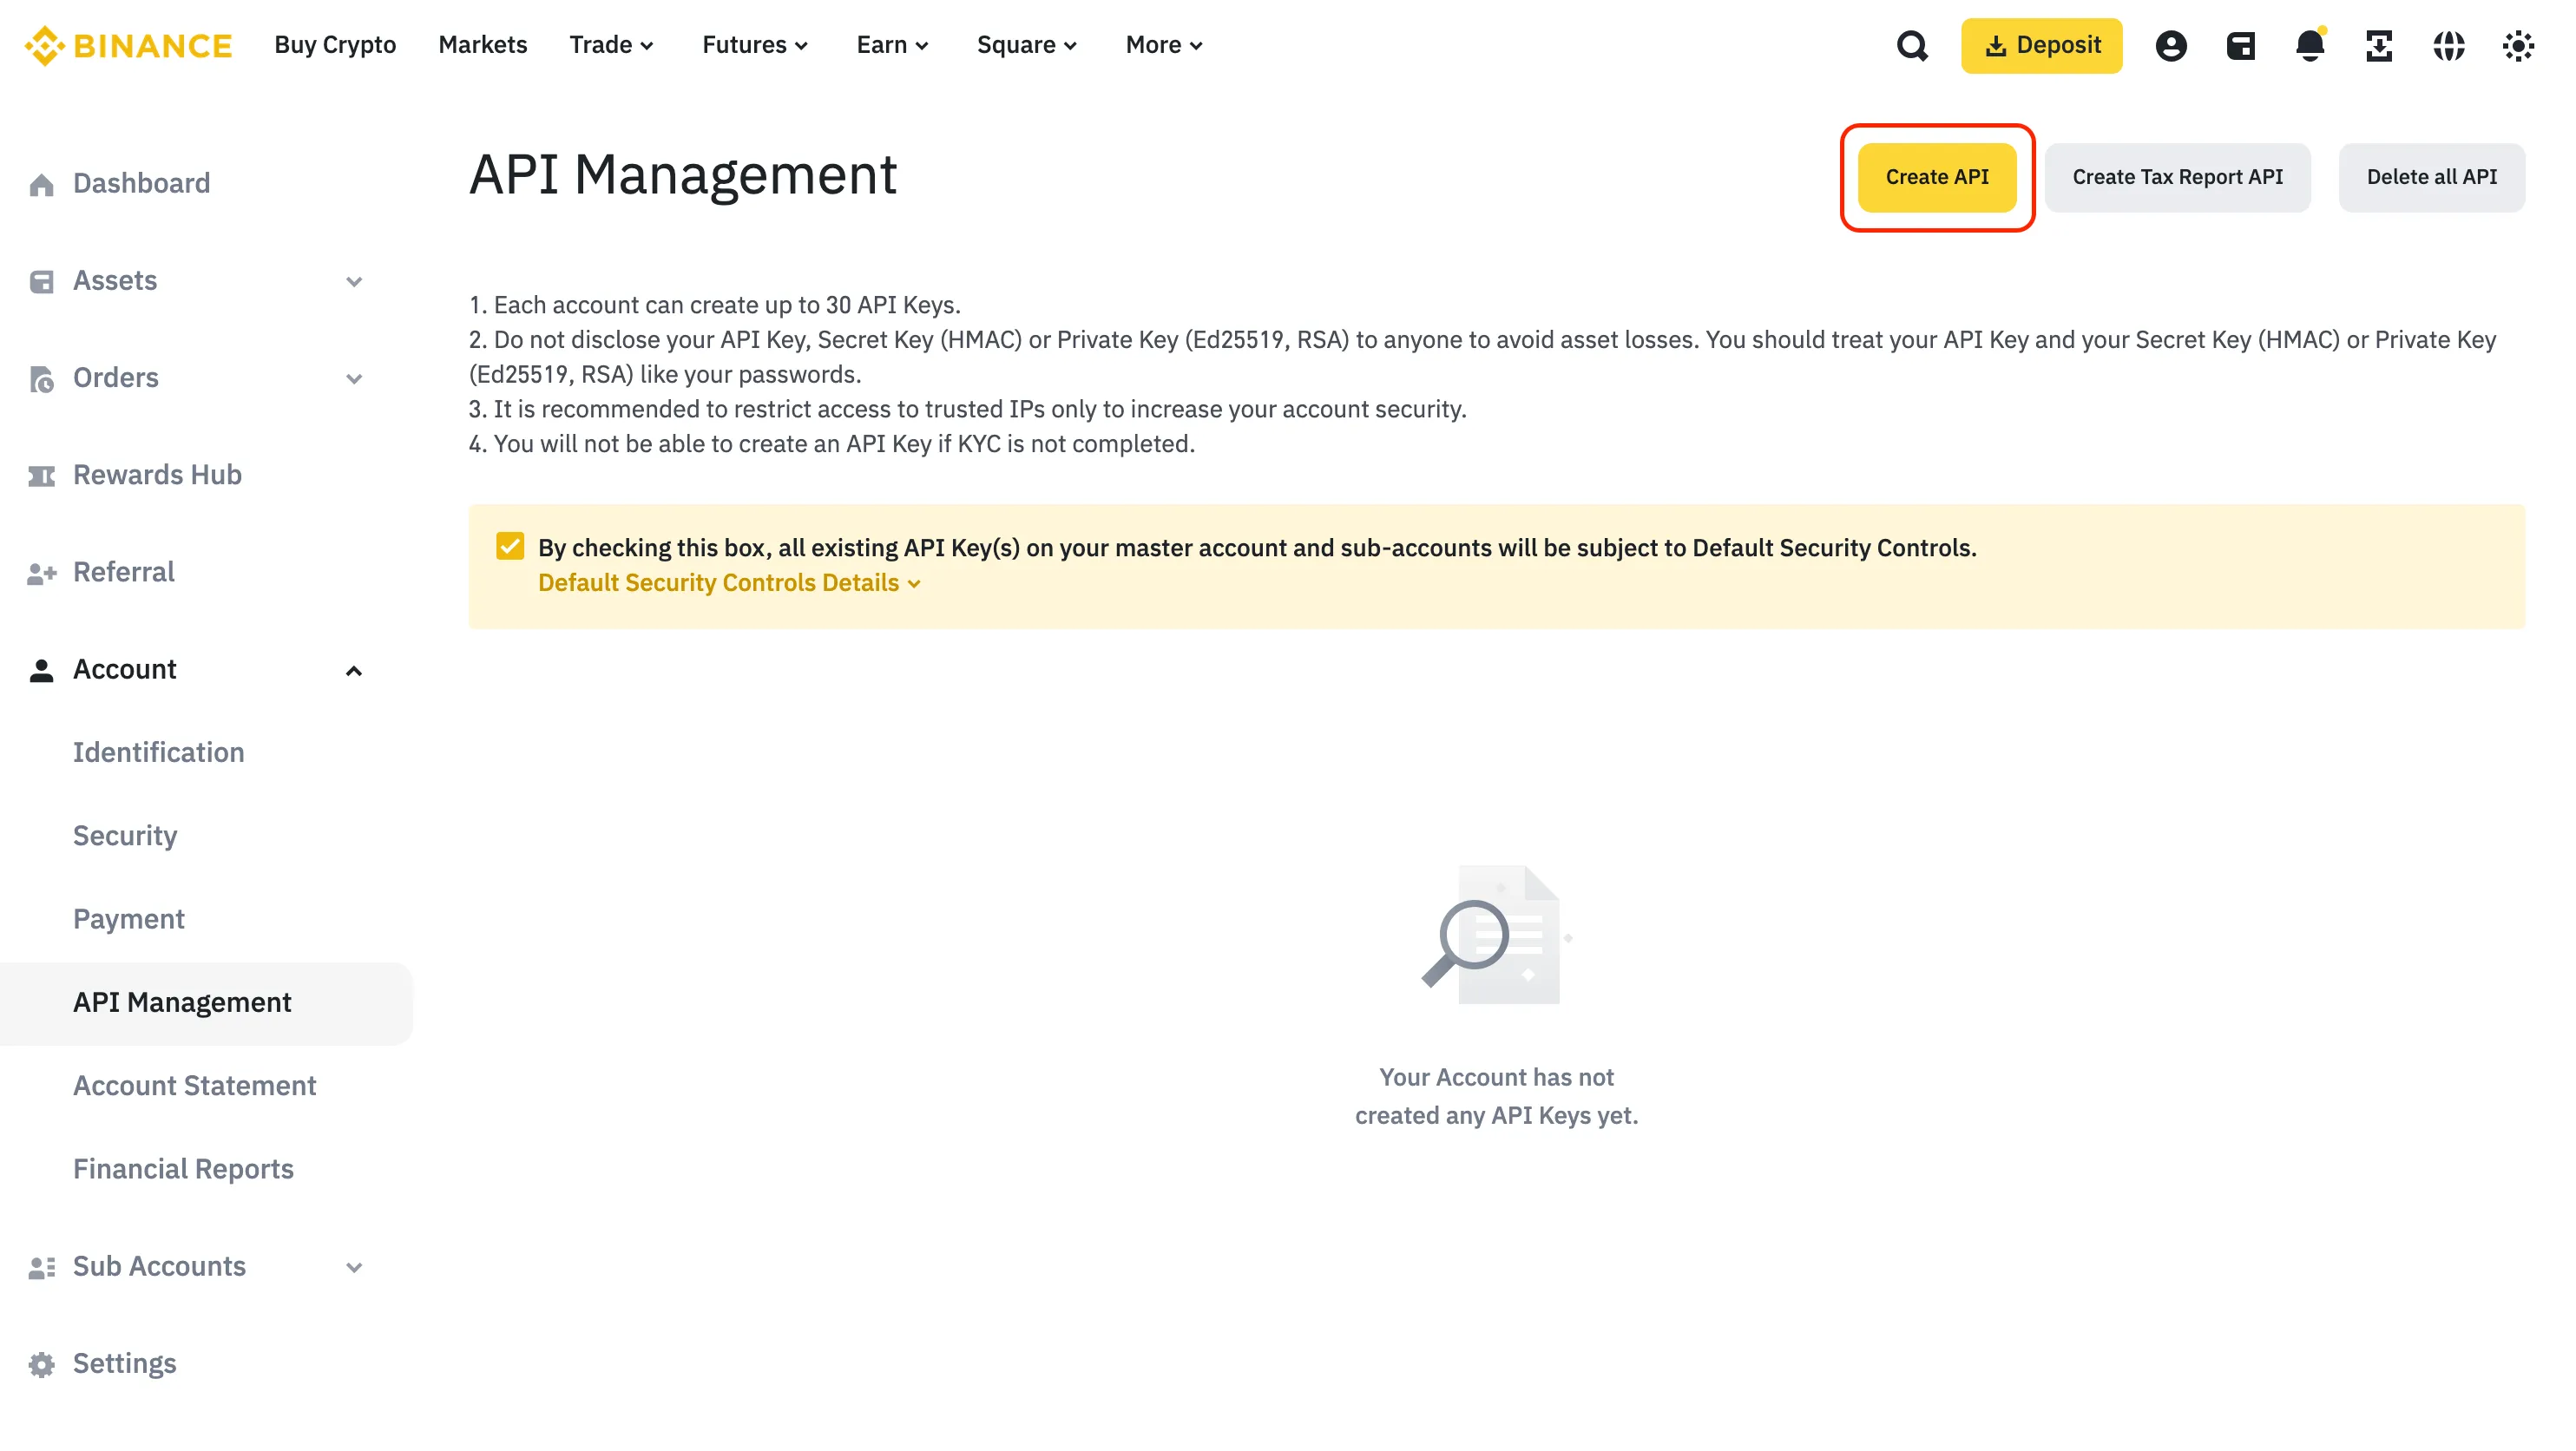Viewport: 2576px width, 1451px height.
Task: Open the user profile icon
Action: point(2170,46)
